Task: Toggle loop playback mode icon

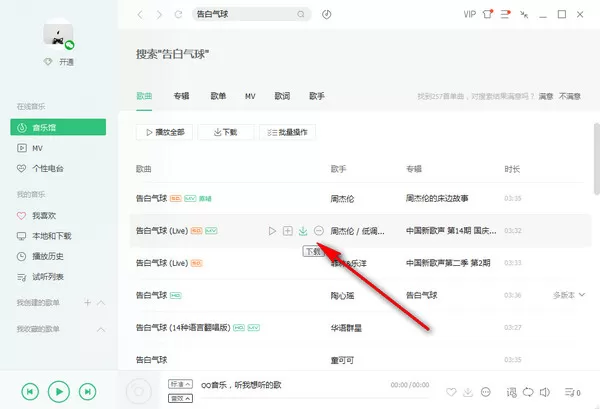Action: click(528, 392)
